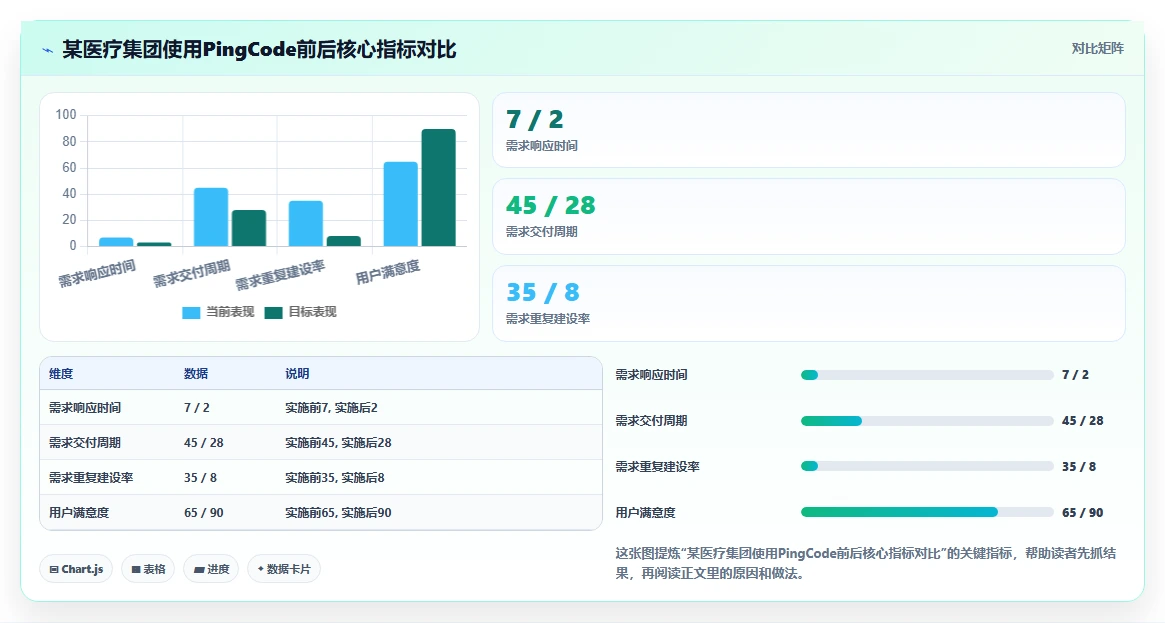Click the lightning icon beside the title
Image resolution: width=1165 pixels, height=623 pixels.
(48, 50)
